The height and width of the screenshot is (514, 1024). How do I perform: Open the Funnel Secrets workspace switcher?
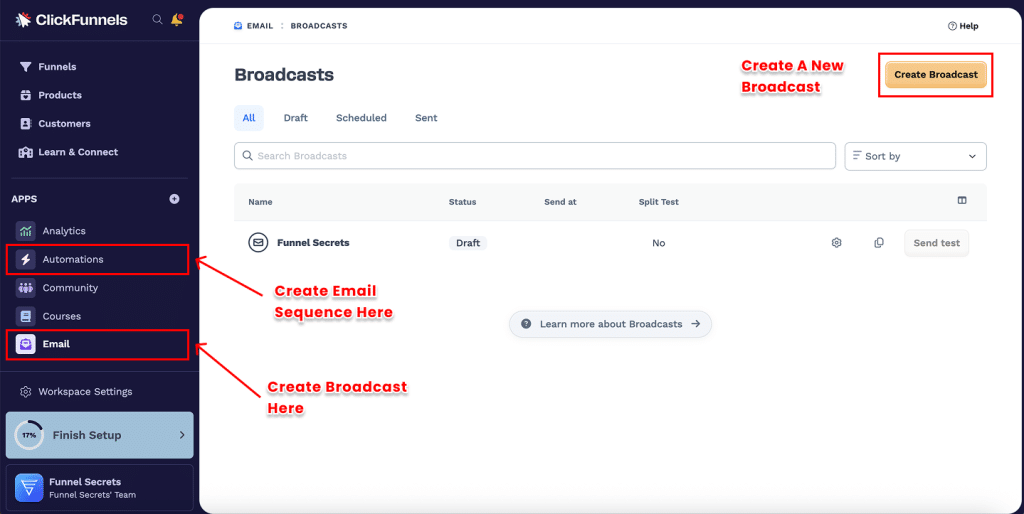100,488
